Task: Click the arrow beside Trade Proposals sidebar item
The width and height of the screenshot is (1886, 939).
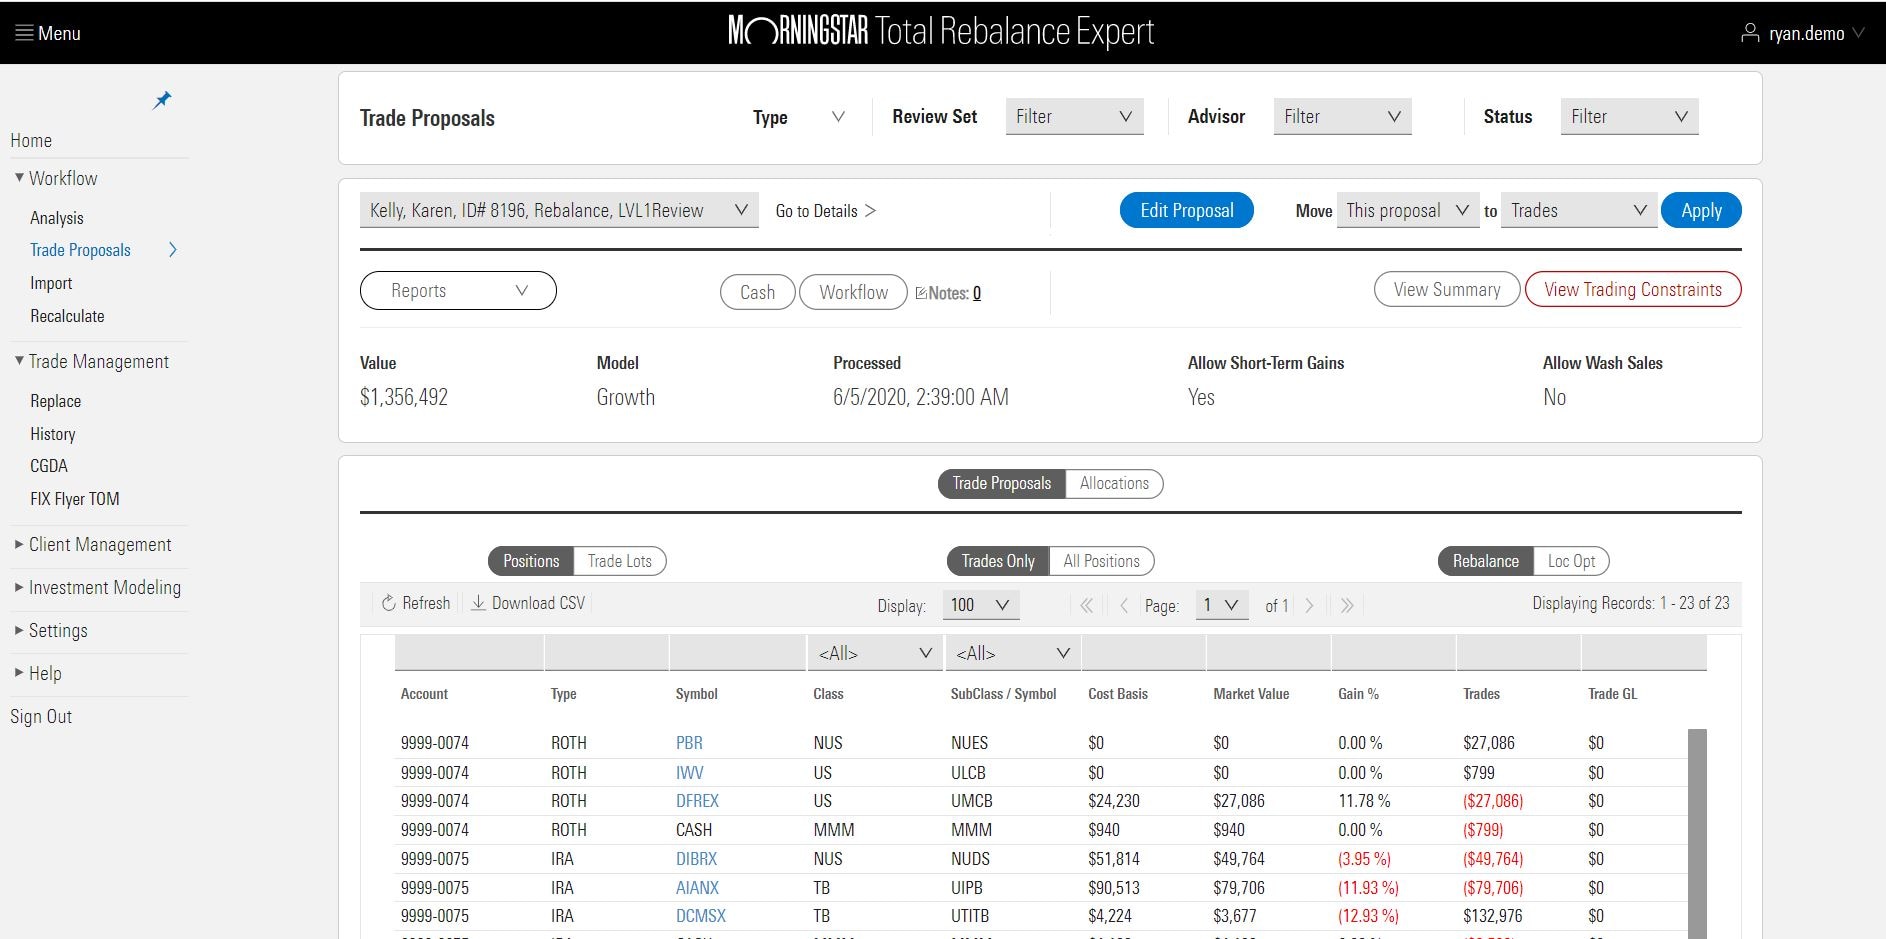Action: pos(173,250)
